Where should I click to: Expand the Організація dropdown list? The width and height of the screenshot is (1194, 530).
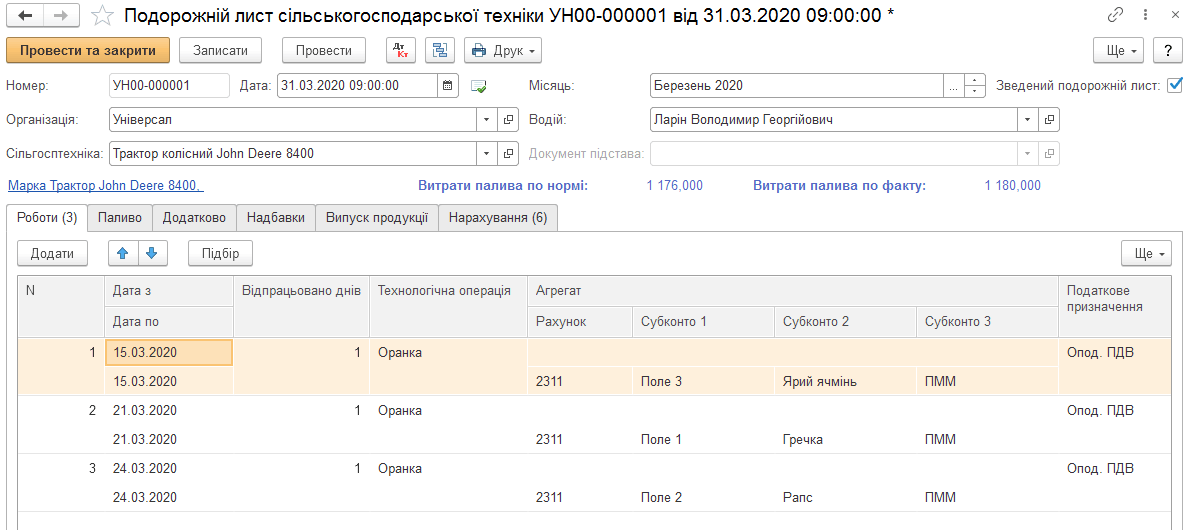point(487,120)
